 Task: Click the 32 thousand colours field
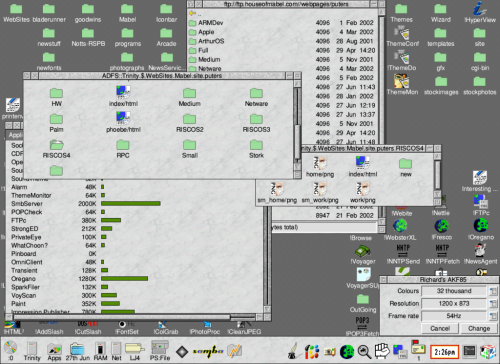point(454,291)
